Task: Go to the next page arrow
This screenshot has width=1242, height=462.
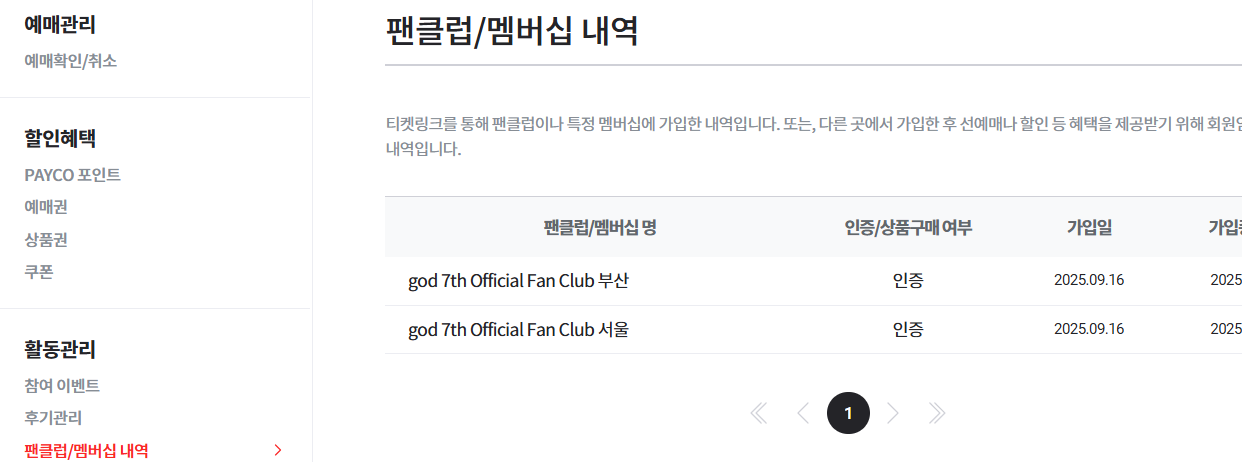Action: click(893, 413)
